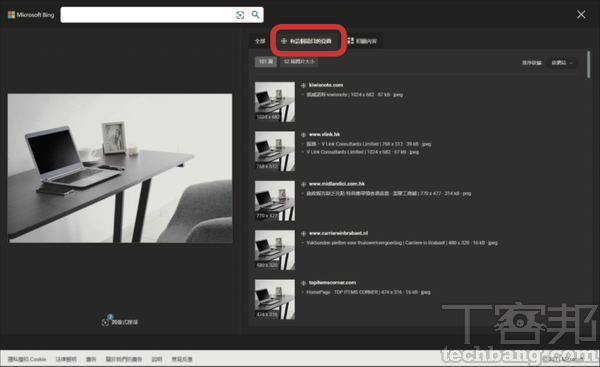This screenshot has height=367, width=600.
Task: Open HomePage - TOP ITEMS CORNER result
Action: [368, 292]
